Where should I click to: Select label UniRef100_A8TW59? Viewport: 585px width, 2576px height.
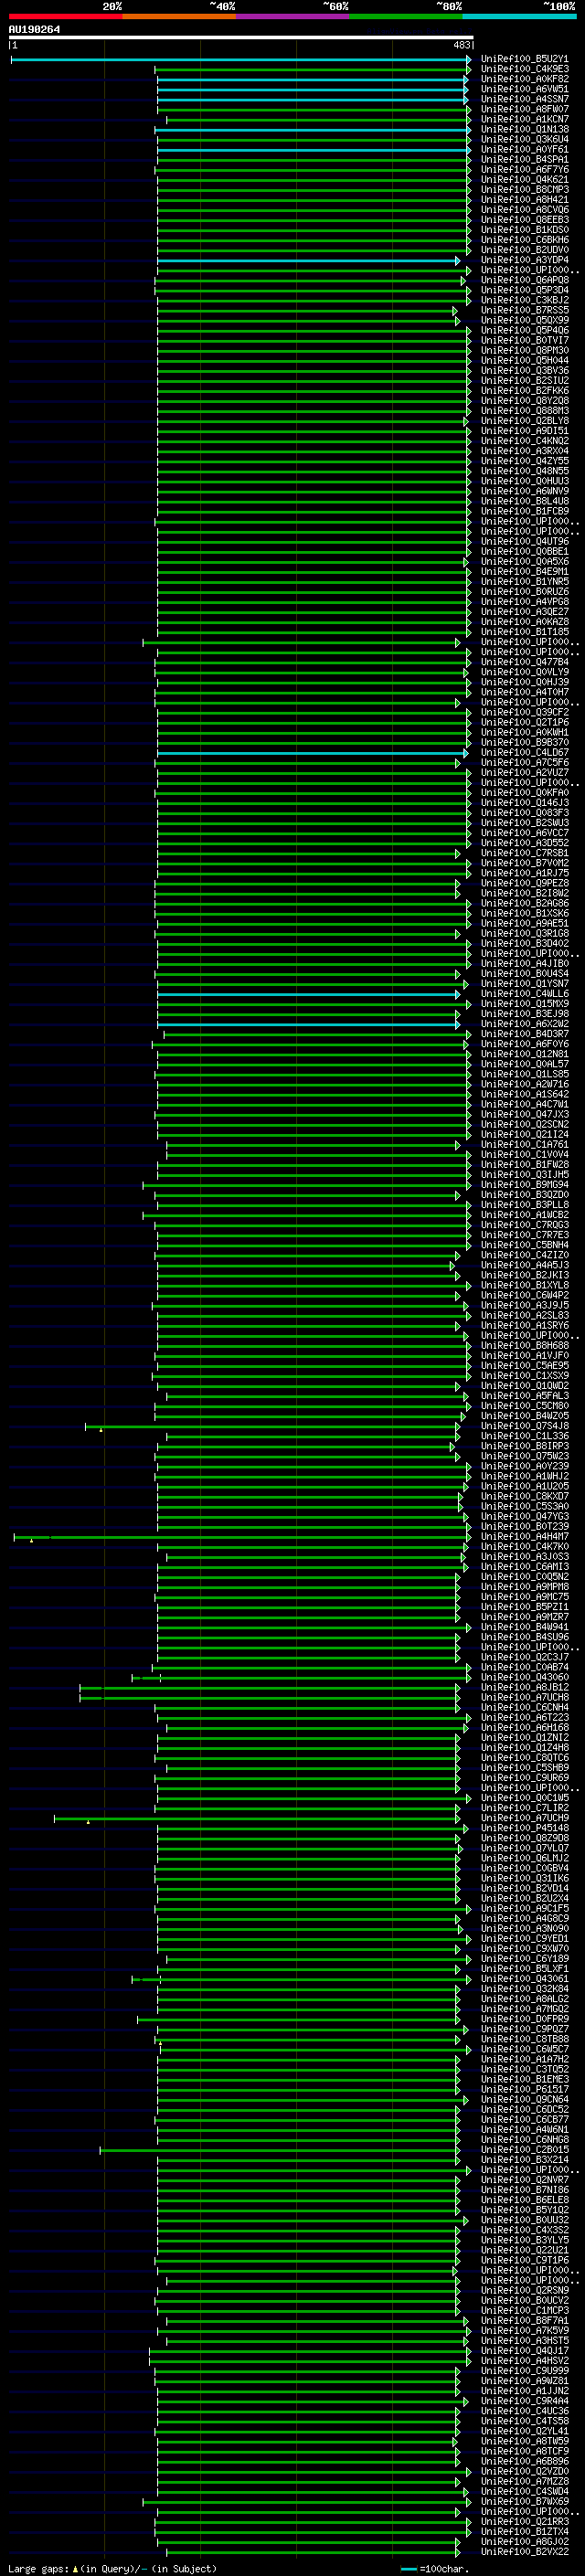tap(524, 2441)
